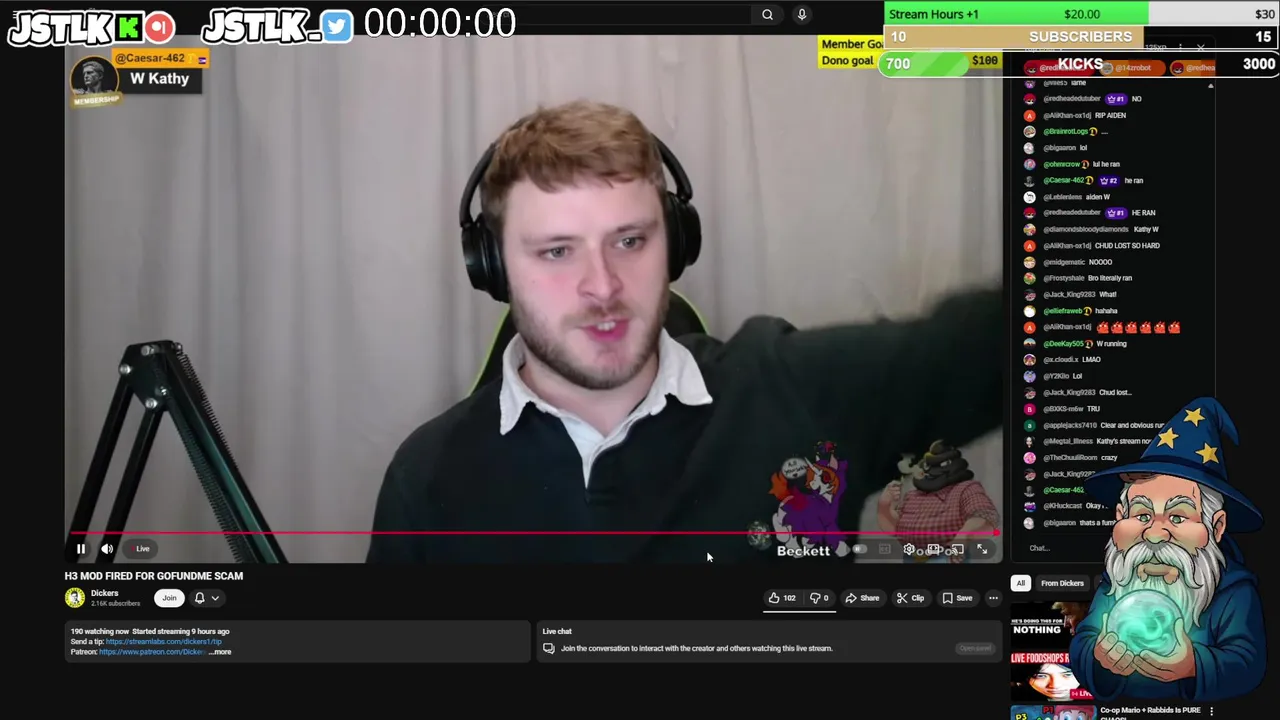Screen dimensions: 1280x720
Task: Open the Dickers channel avatar
Action: coord(75,598)
